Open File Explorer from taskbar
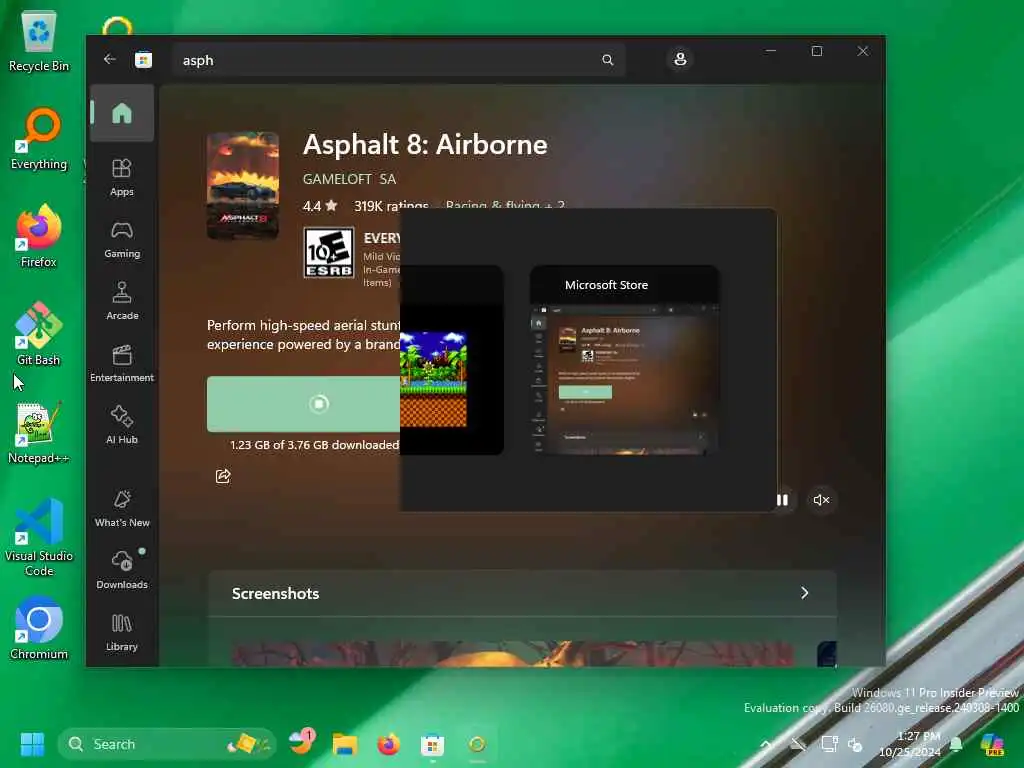The height and width of the screenshot is (768, 1024). coord(345,744)
